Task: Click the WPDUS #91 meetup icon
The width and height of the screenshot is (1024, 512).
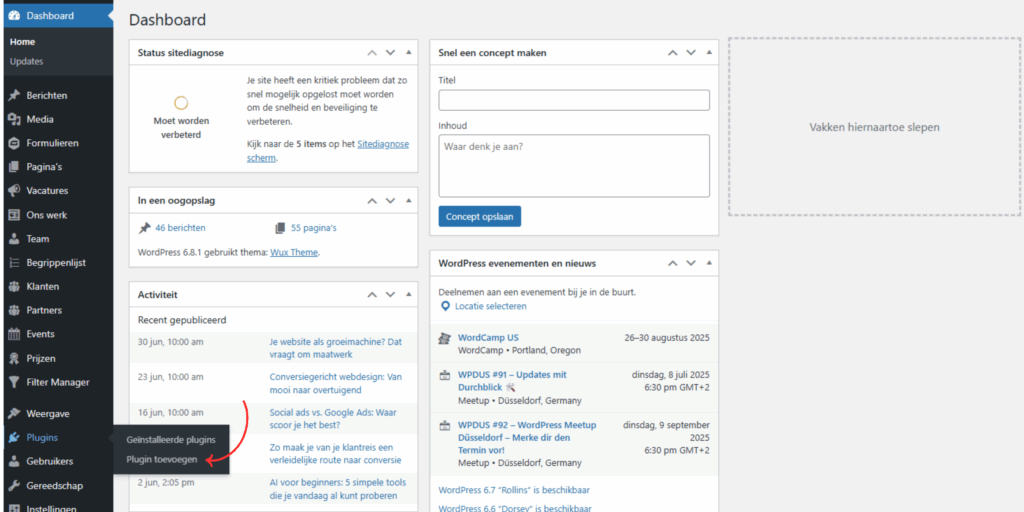Action: pyautogui.click(x=445, y=376)
